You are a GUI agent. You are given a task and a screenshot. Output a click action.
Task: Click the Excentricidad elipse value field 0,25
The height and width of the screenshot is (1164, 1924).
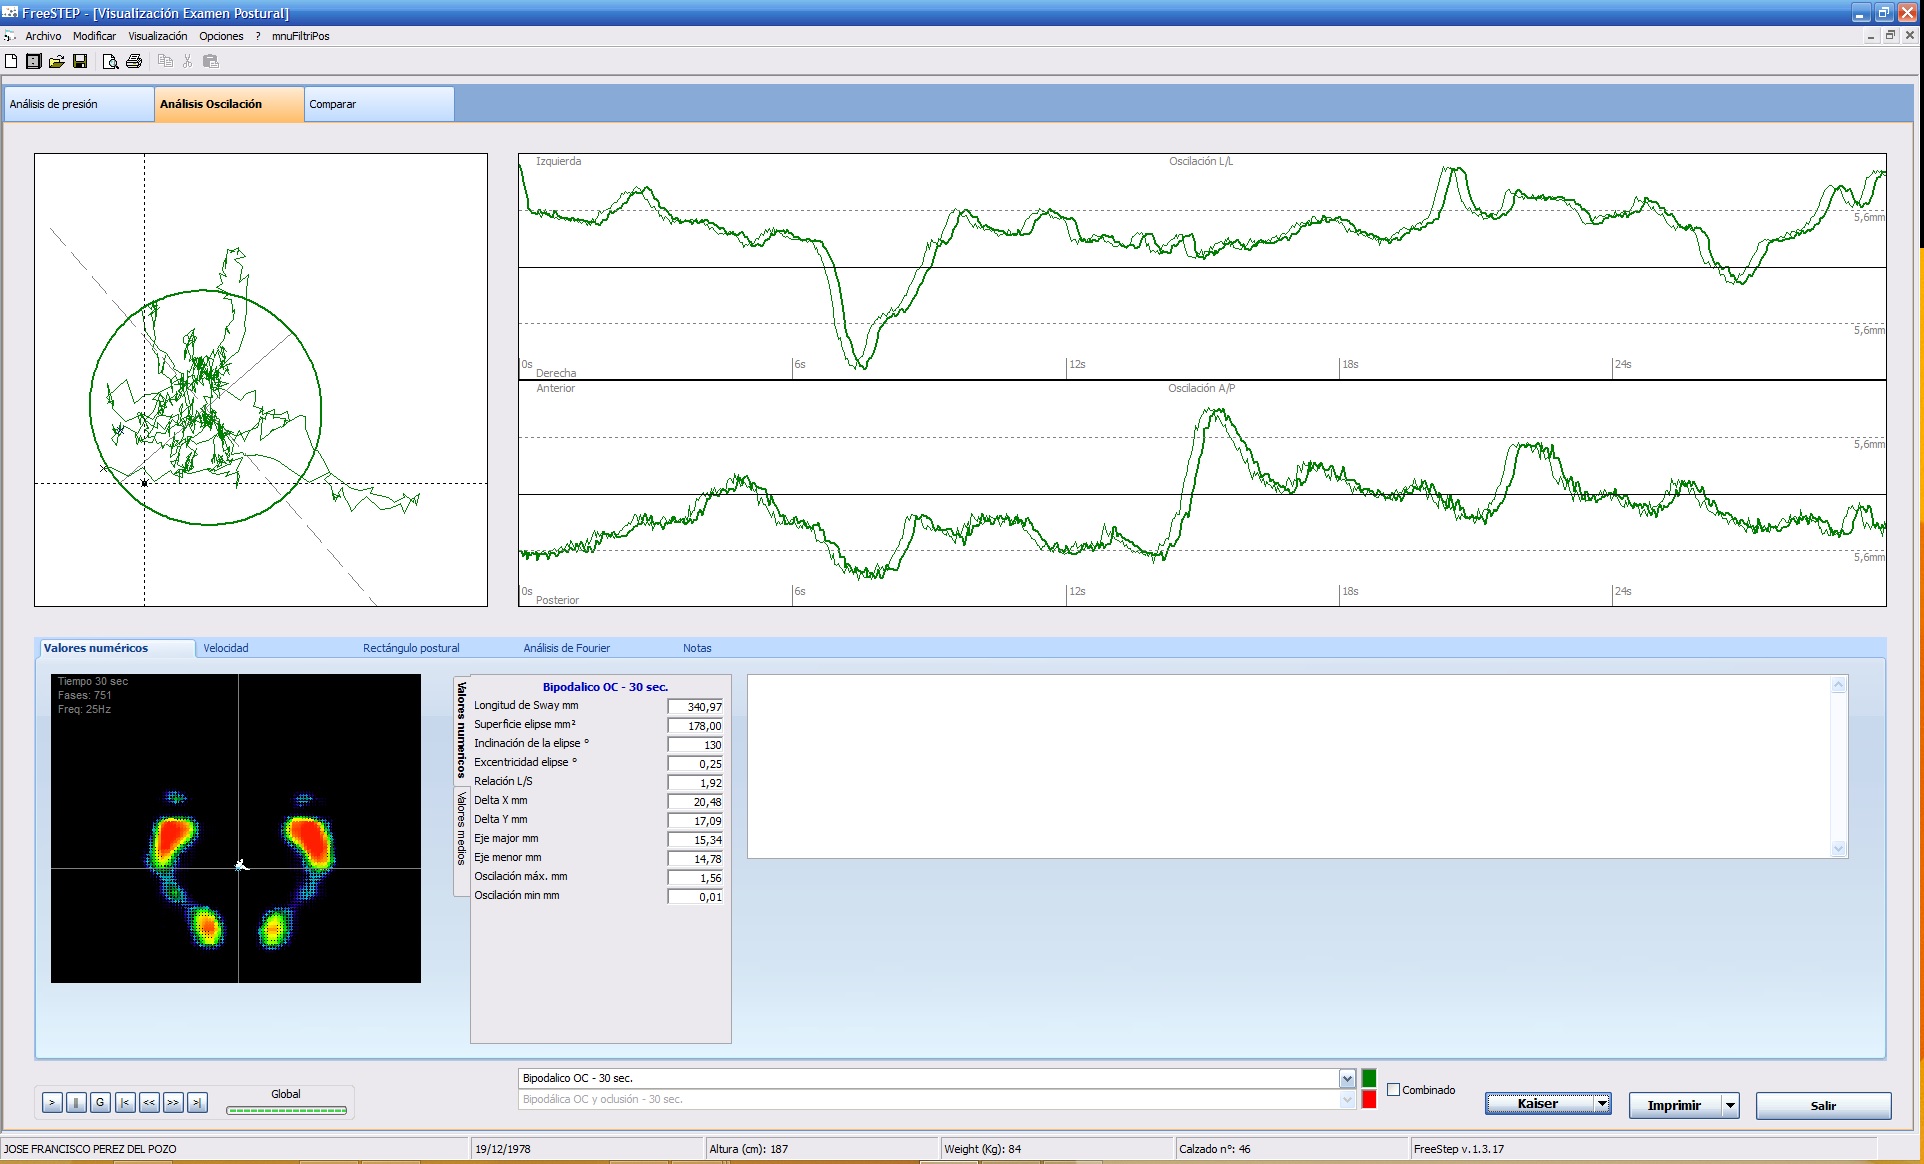695,764
